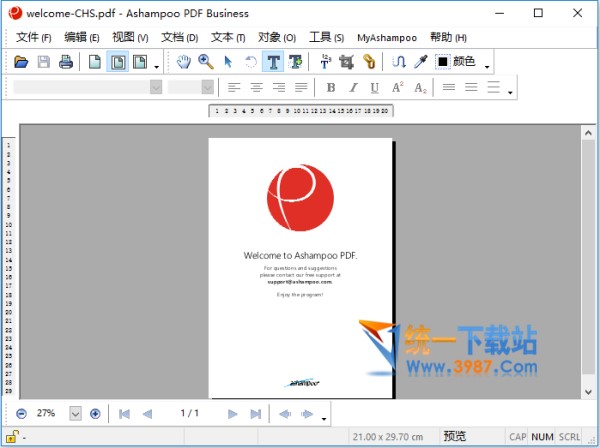
Task: Toggle Bold formatting
Action: 331,88
